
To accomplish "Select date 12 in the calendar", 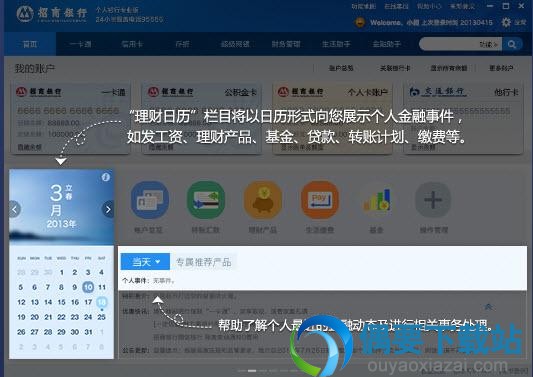I will coord(21,302).
